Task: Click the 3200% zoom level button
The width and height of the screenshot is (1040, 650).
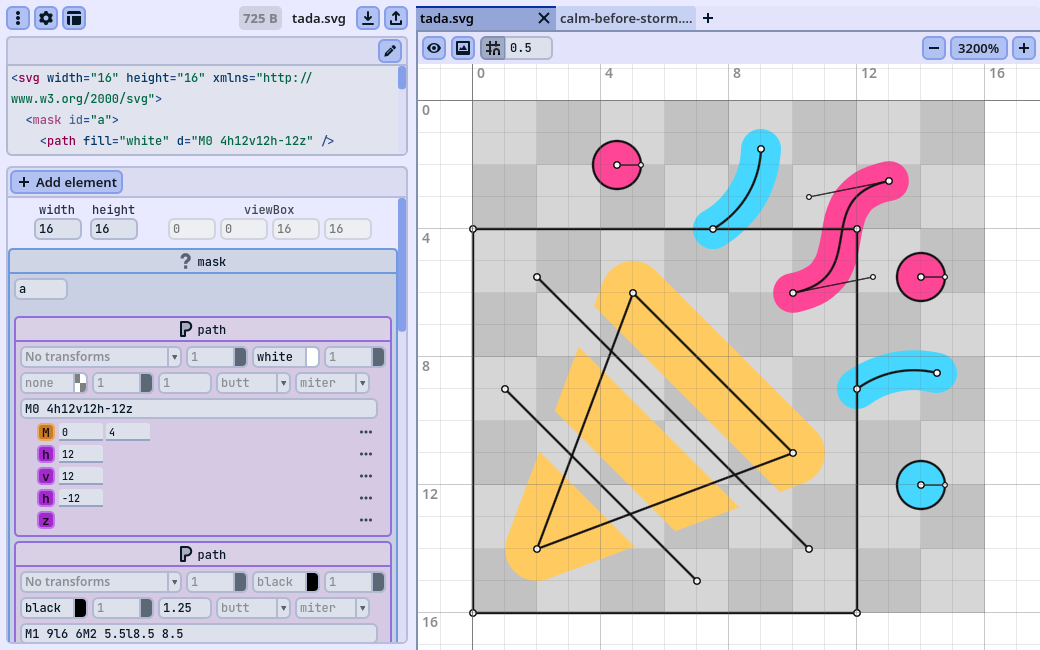Action: click(x=978, y=48)
